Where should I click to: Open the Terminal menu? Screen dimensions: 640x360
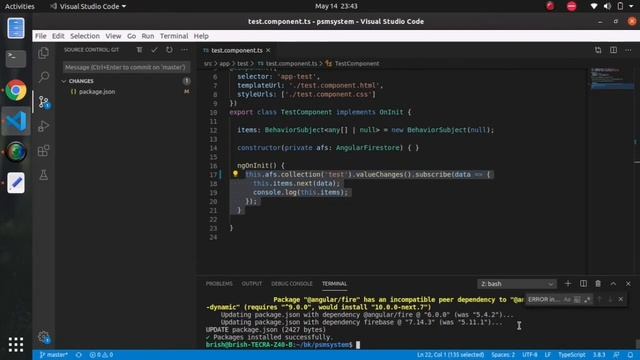pos(174,36)
